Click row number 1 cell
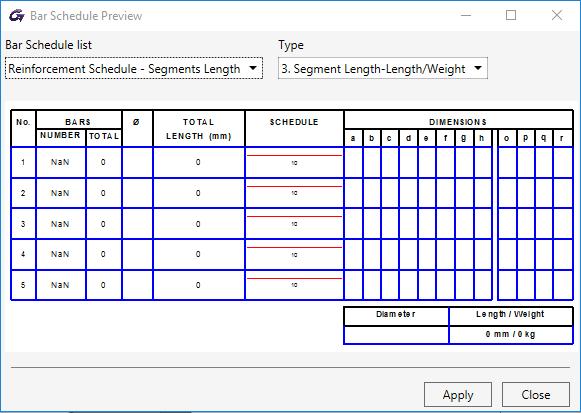 click(23, 162)
